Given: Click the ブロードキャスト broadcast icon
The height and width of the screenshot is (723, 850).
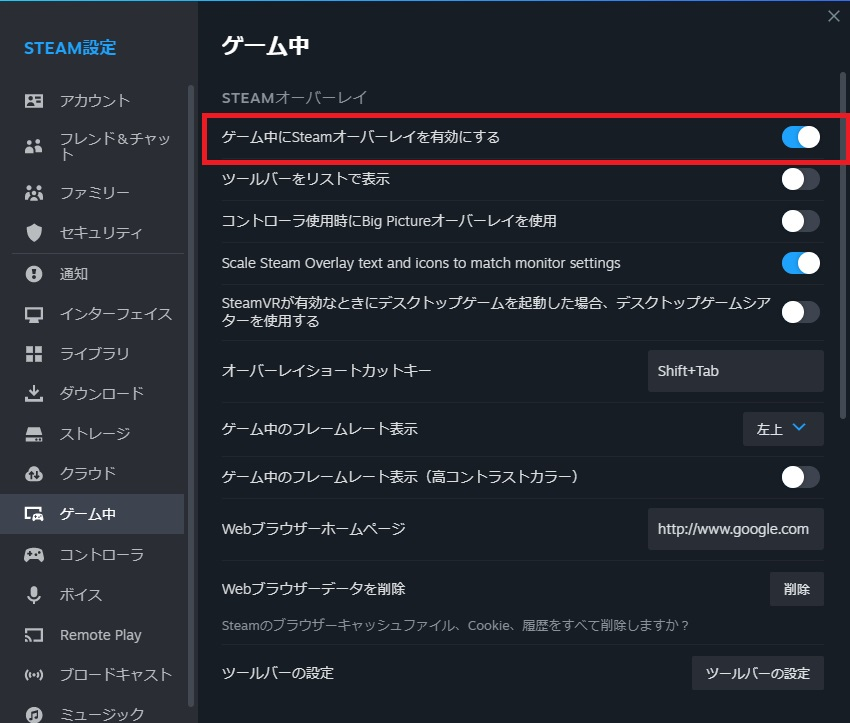Looking at the screenshot, I should point(34,675).
